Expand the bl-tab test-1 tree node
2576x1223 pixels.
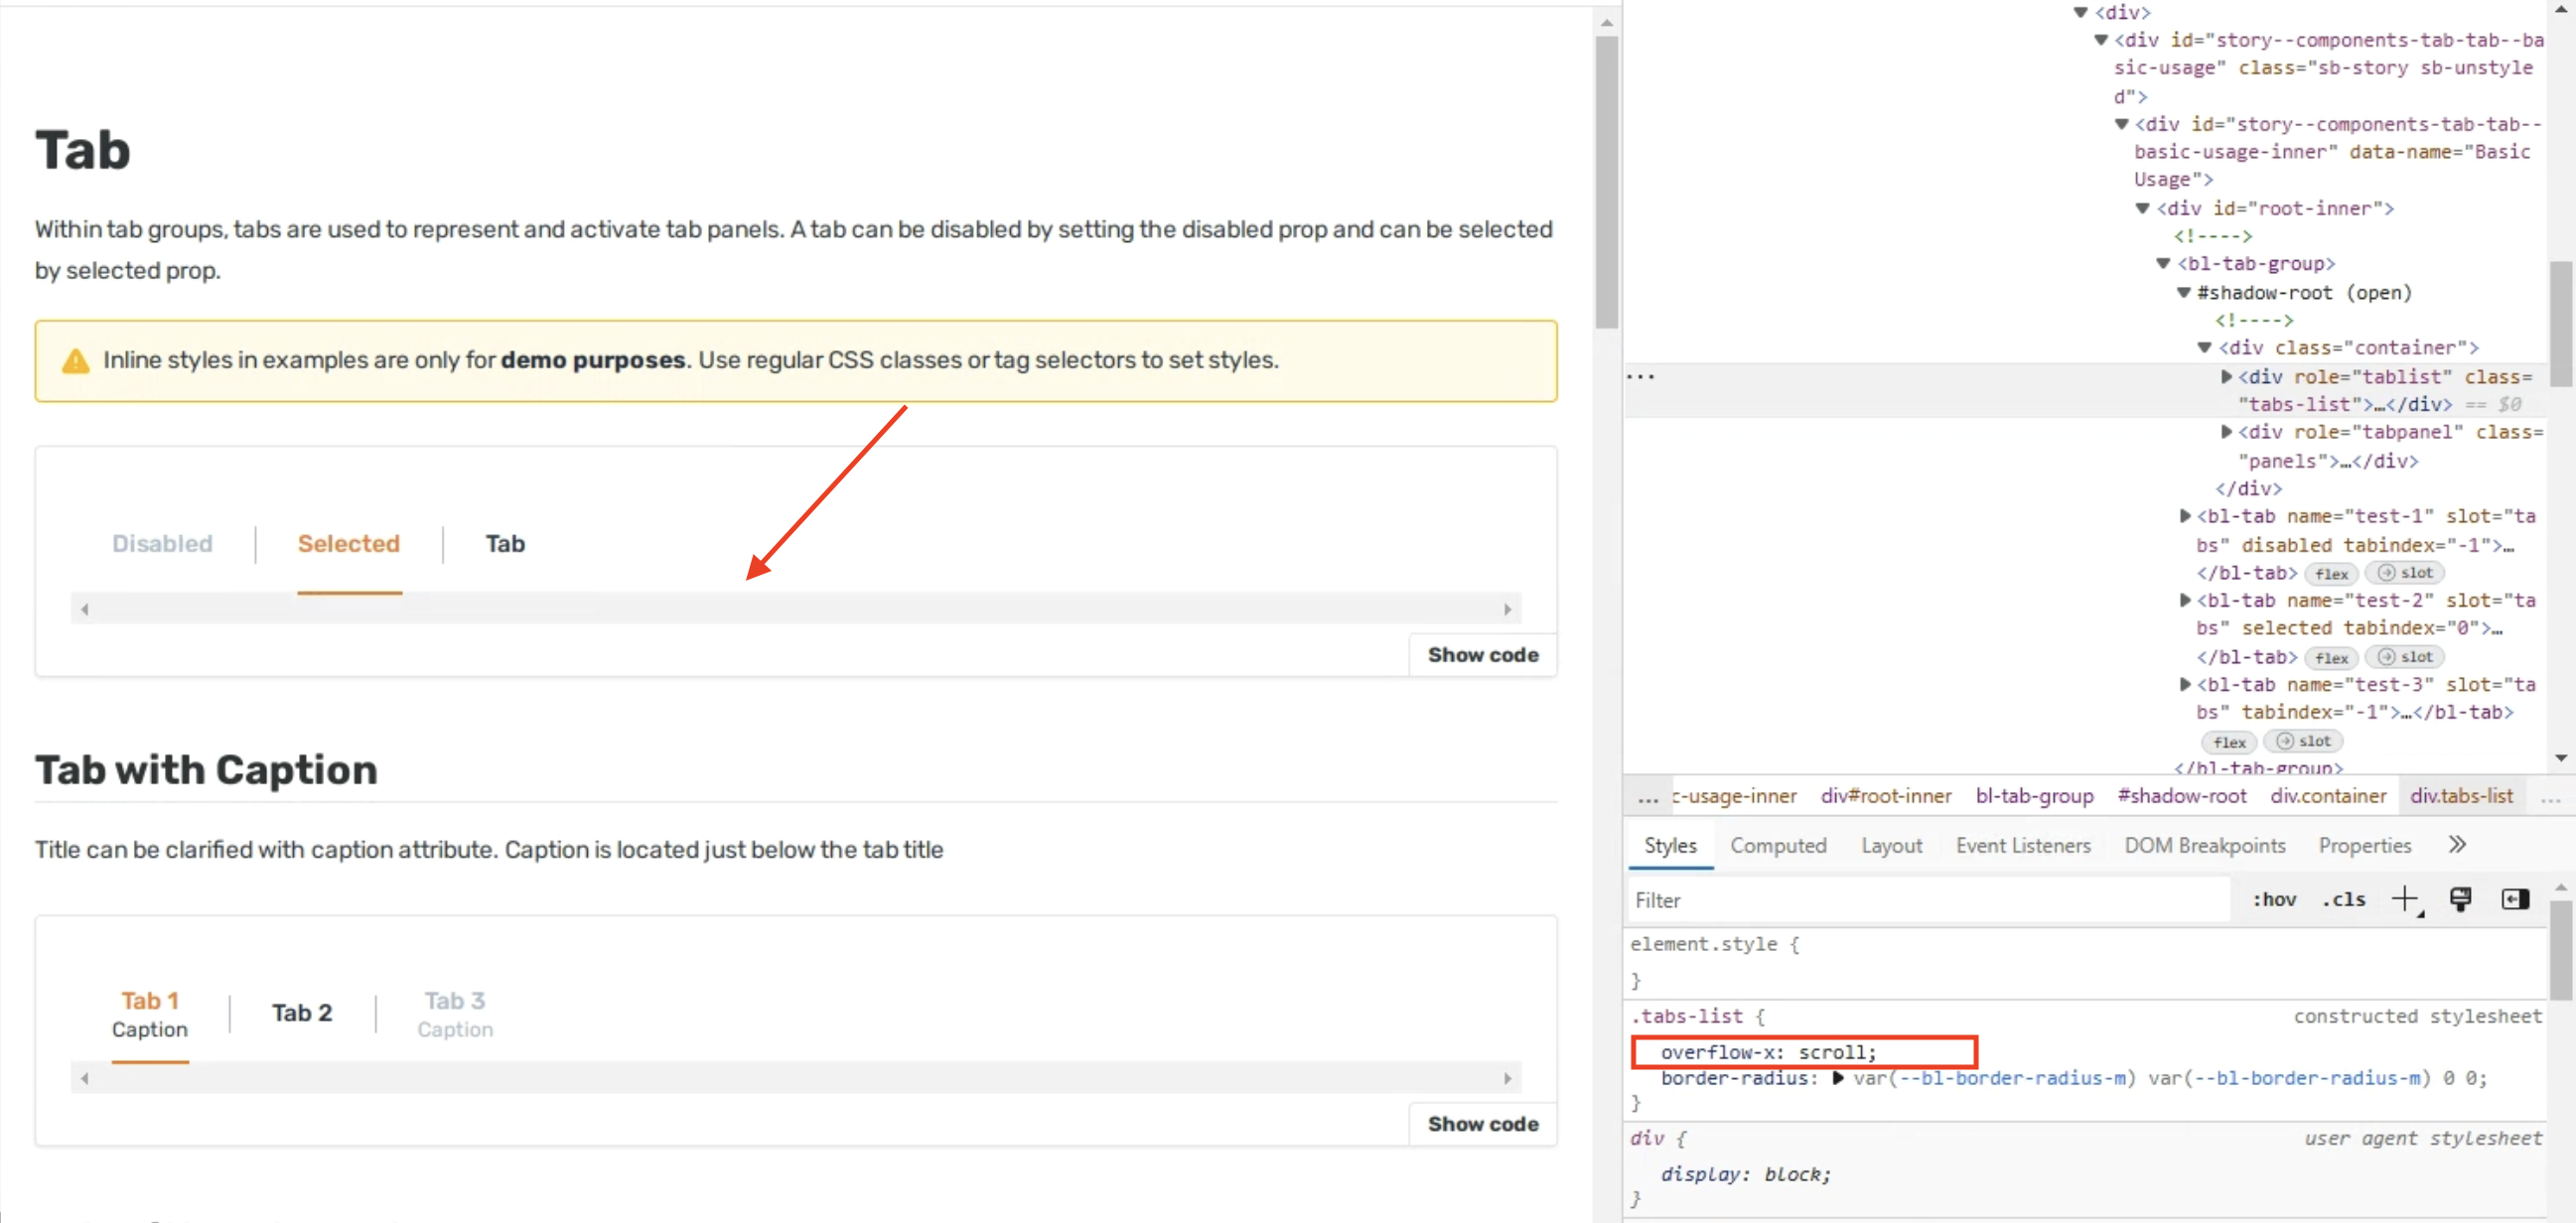[2185, 516]
